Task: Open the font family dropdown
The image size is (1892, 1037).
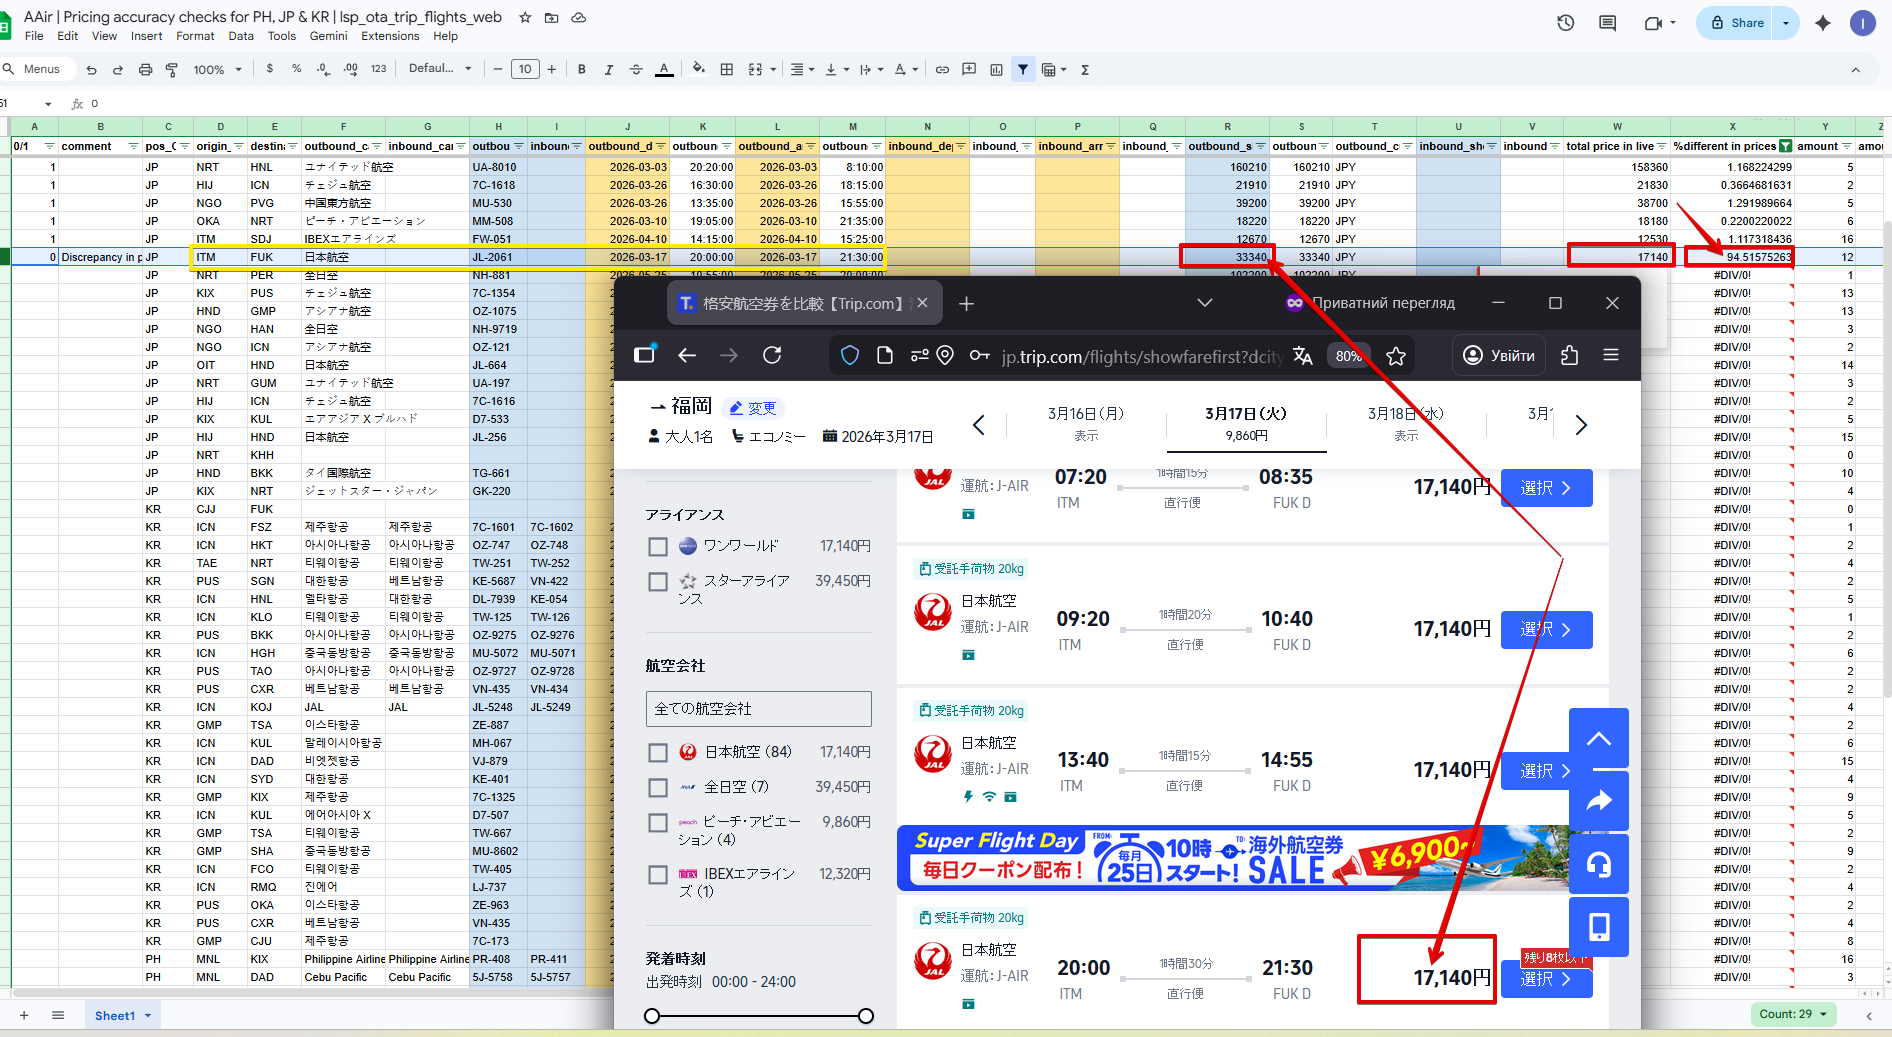Action: (x=440, y=69)
